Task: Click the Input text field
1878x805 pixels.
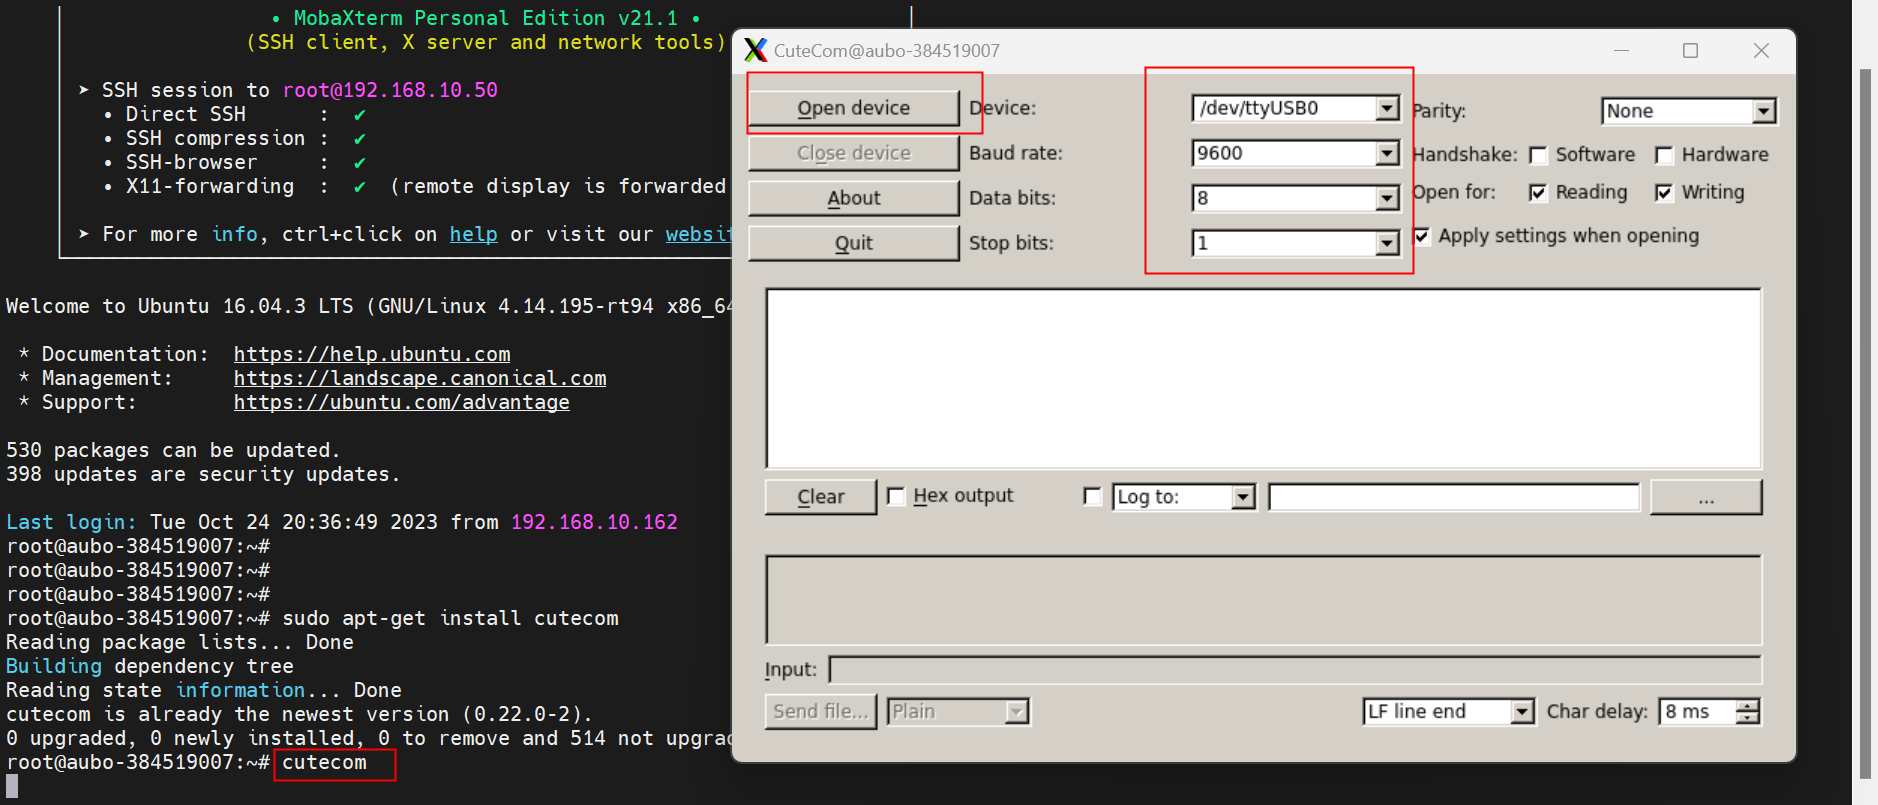Action: tap(1295, 669)
